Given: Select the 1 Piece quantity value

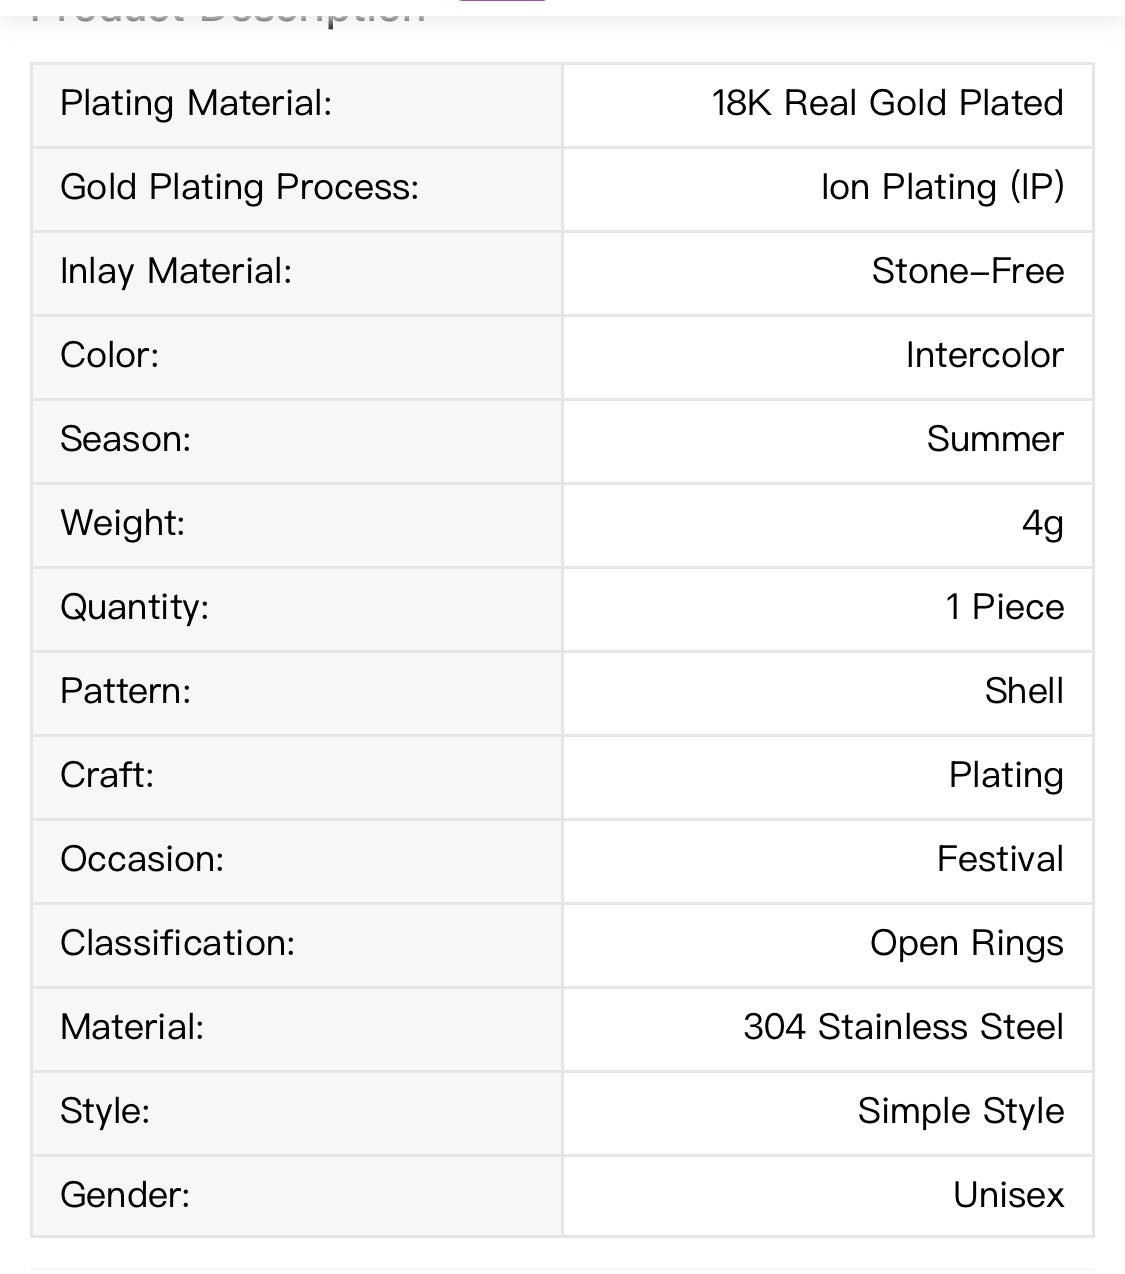Looking at the screenshot, I should [x=1005, y=607].
